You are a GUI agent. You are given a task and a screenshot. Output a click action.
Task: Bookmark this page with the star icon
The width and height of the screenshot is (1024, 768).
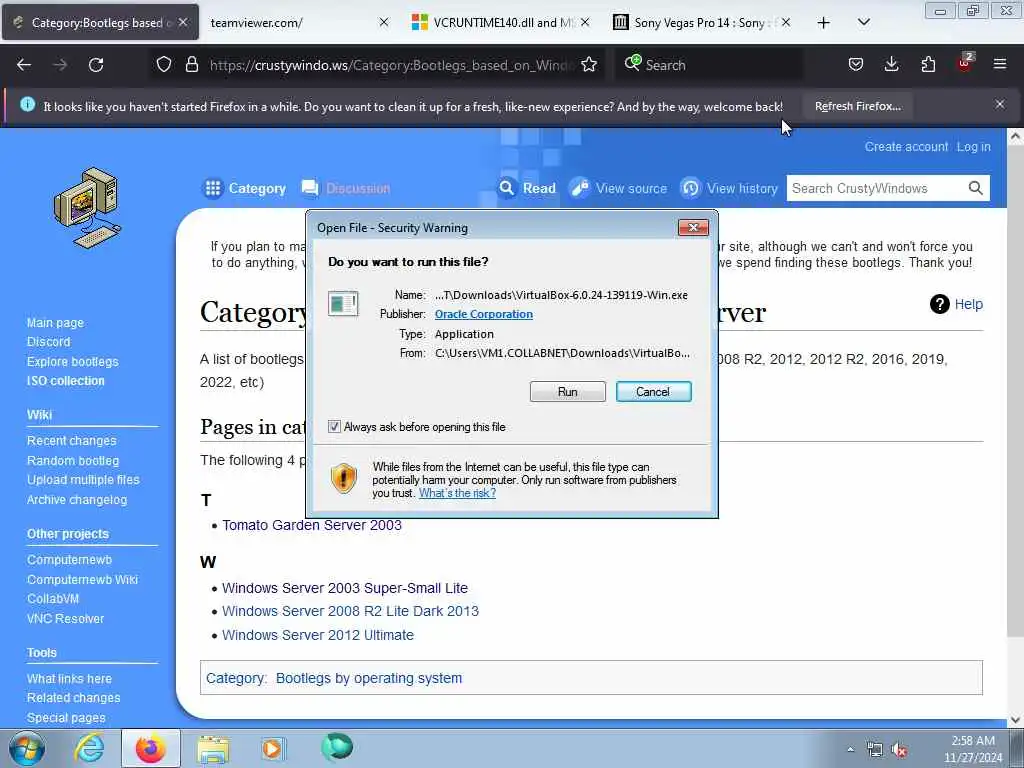click(x=589, y=65)
